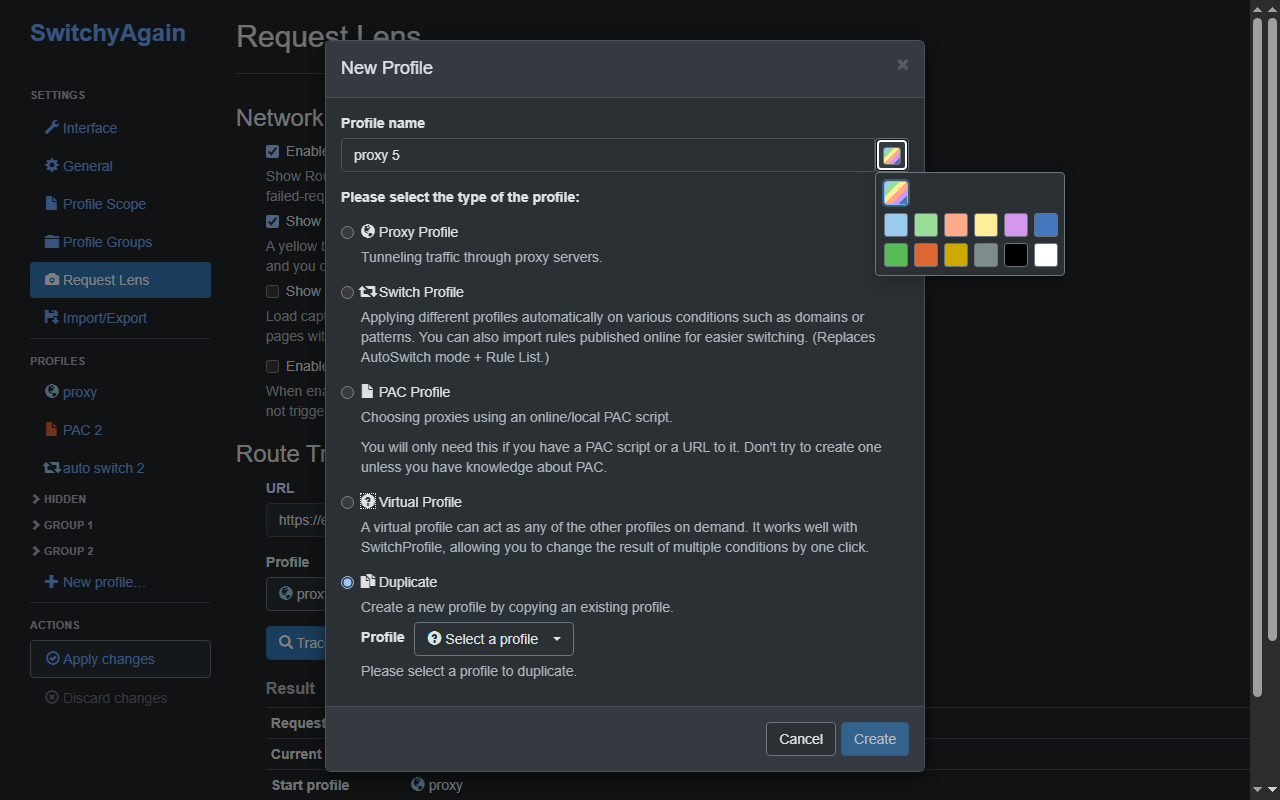Pick the dark blue color swatch
1280x800 pixels.
click(1046, 225)
